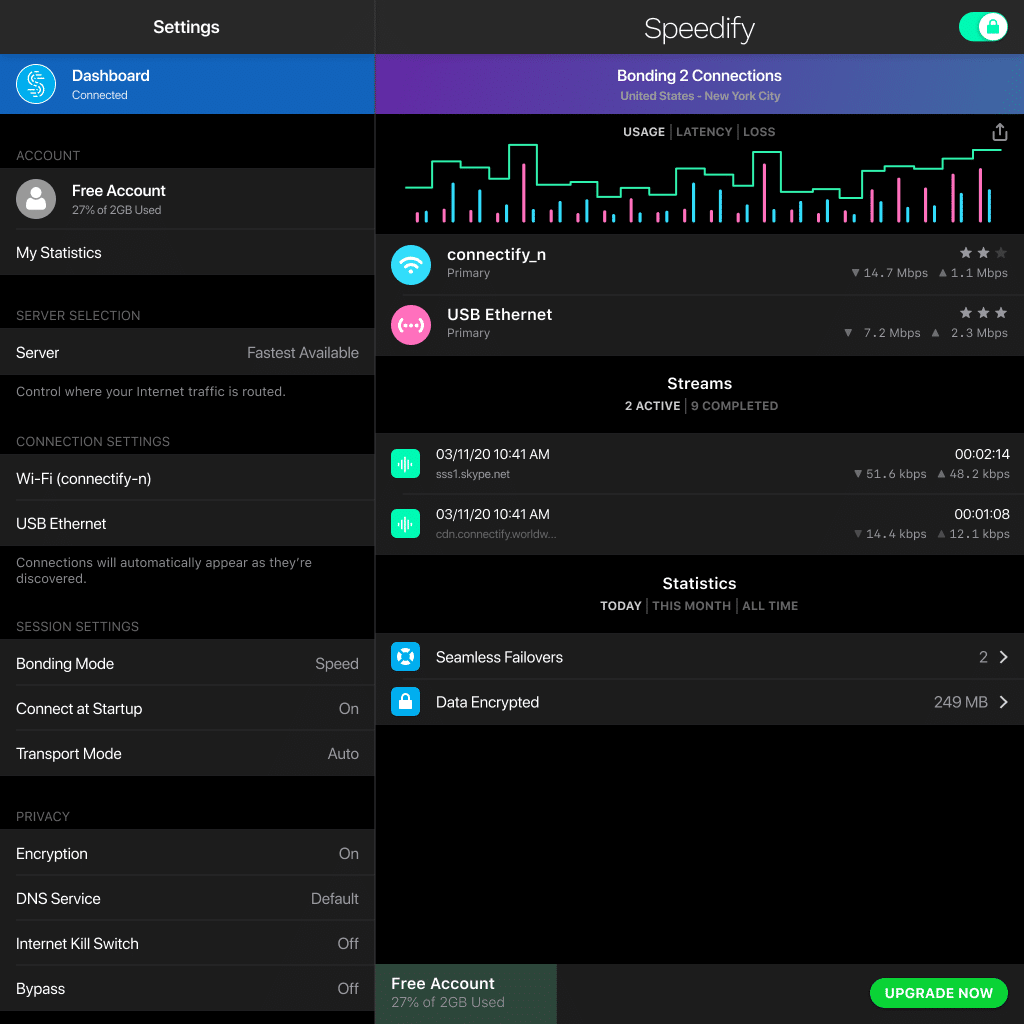Viewport: 1024px width, 1024px height.
Task: Click the connectify_n Wi-Fi icon
Action: point(411,265)
